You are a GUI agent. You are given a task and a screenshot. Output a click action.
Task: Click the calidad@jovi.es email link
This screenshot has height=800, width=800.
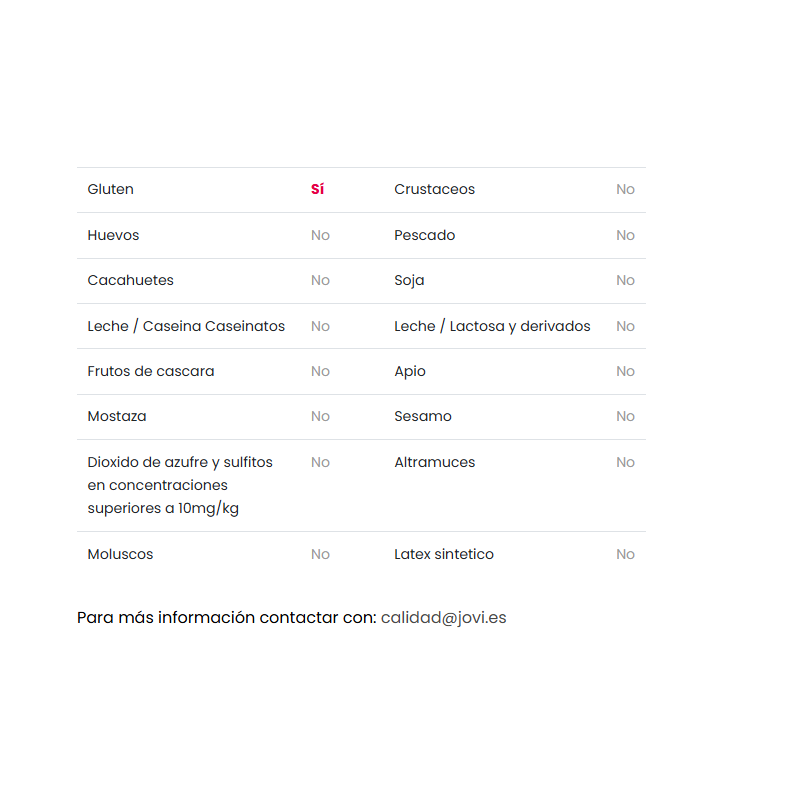point(443,618)
